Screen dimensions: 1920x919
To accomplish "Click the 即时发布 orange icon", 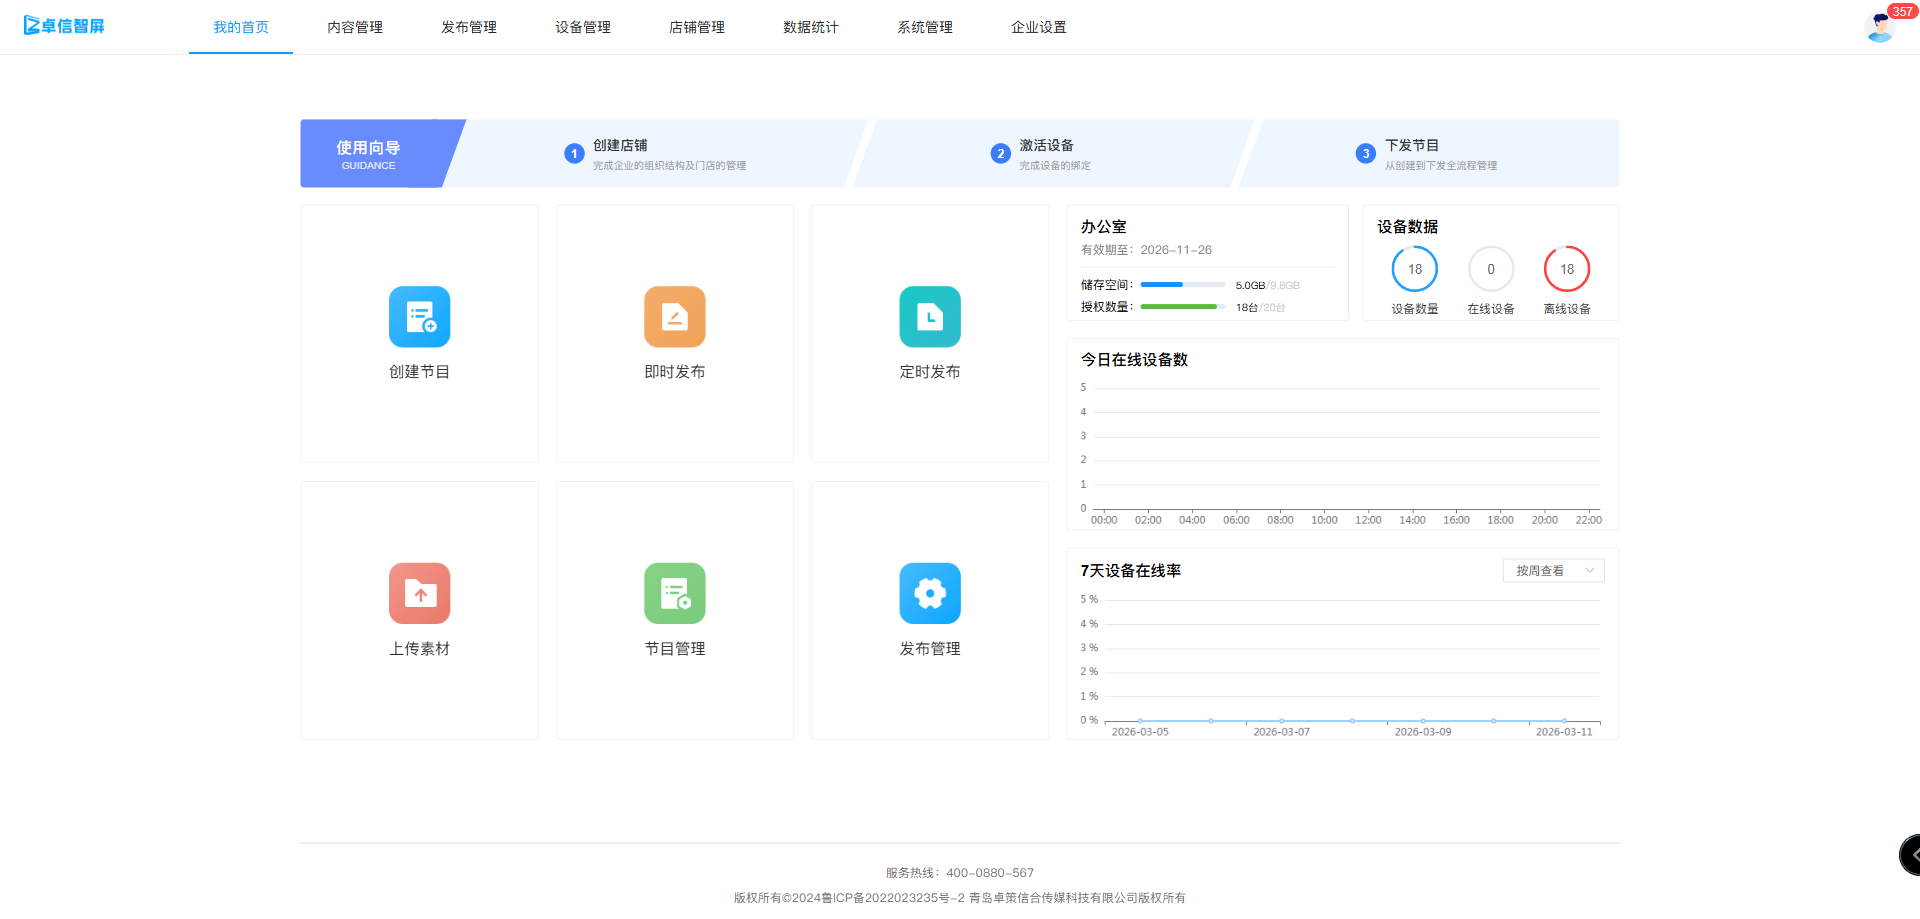I will coord(675,317).
